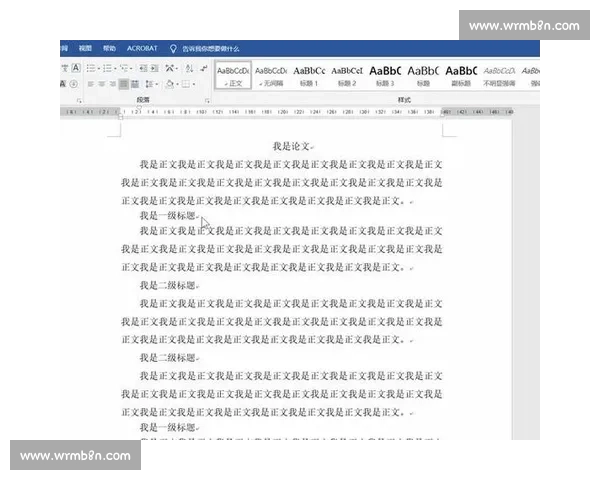Screen dimensions: 600x480
Task: Expand the multilevel list dropdown arrow
Action: [131, 69]
